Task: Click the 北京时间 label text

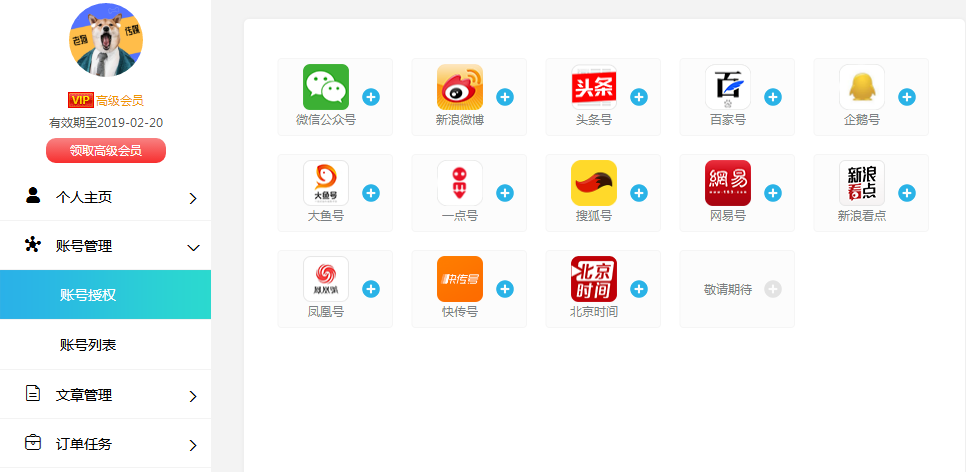Action: pyautogui.click(x=594, y=312)
